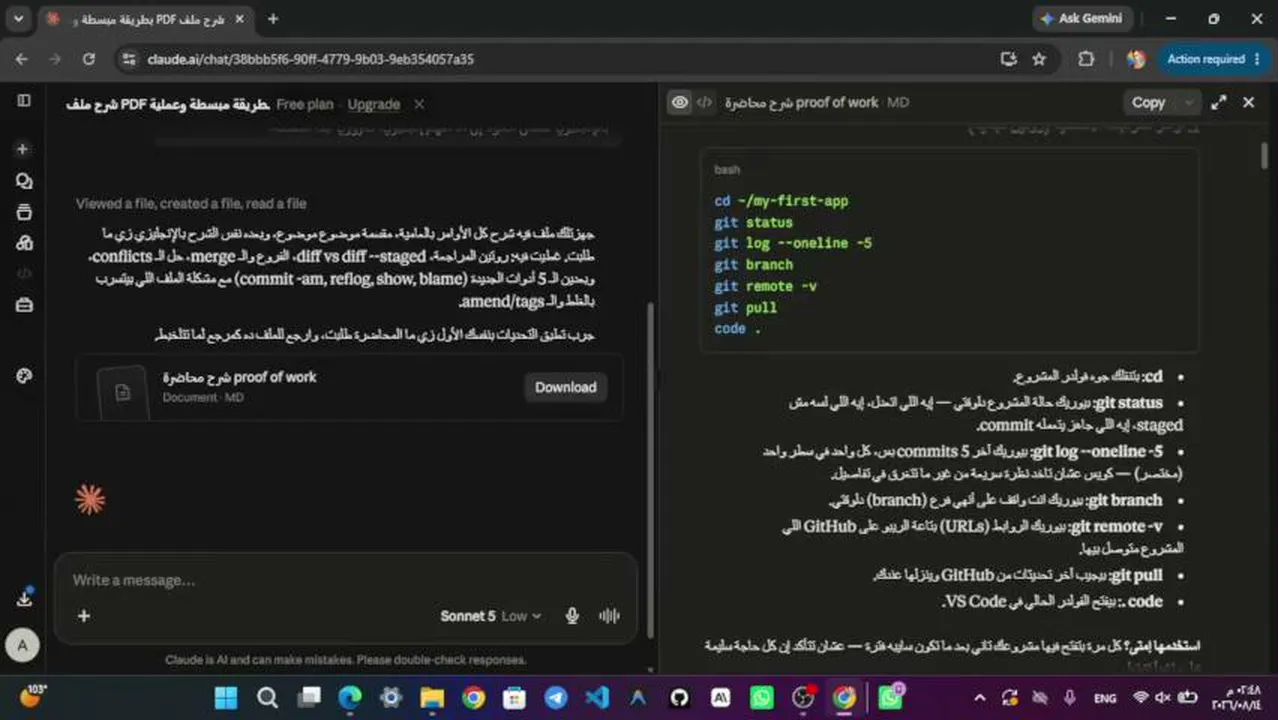Click 'code .' line in bash block

pos(737,328)
